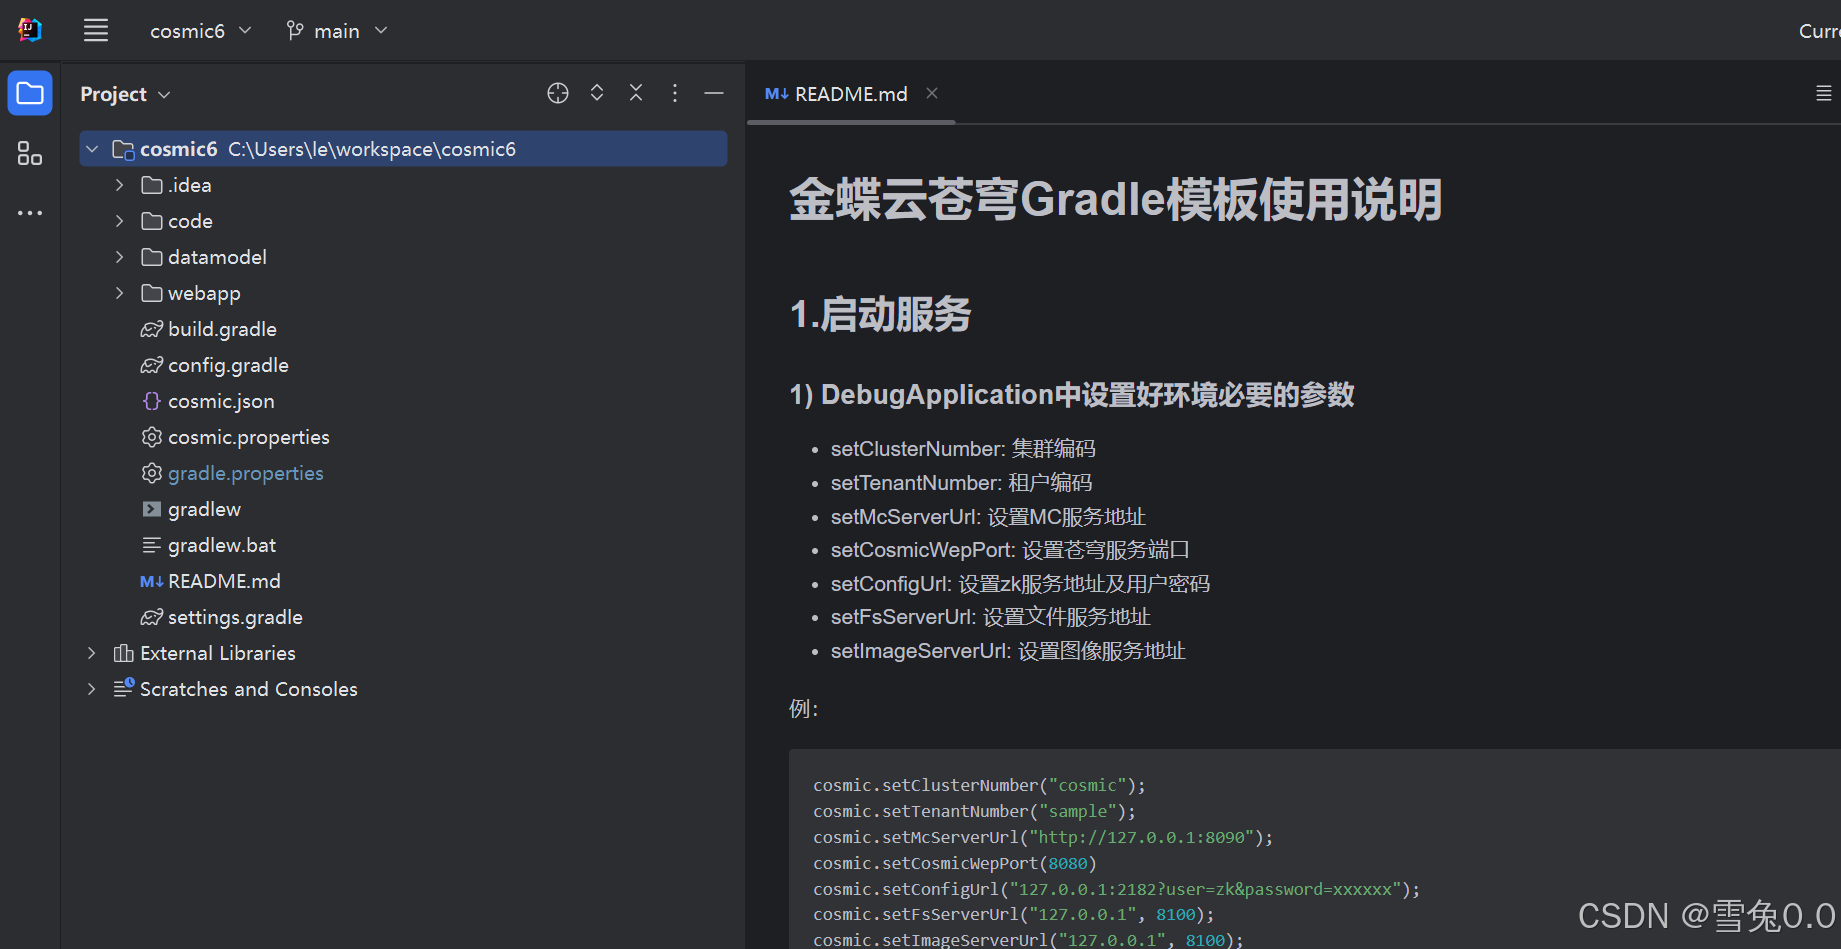Show more tool windows via ellipsis icon

tap(30, 213)
